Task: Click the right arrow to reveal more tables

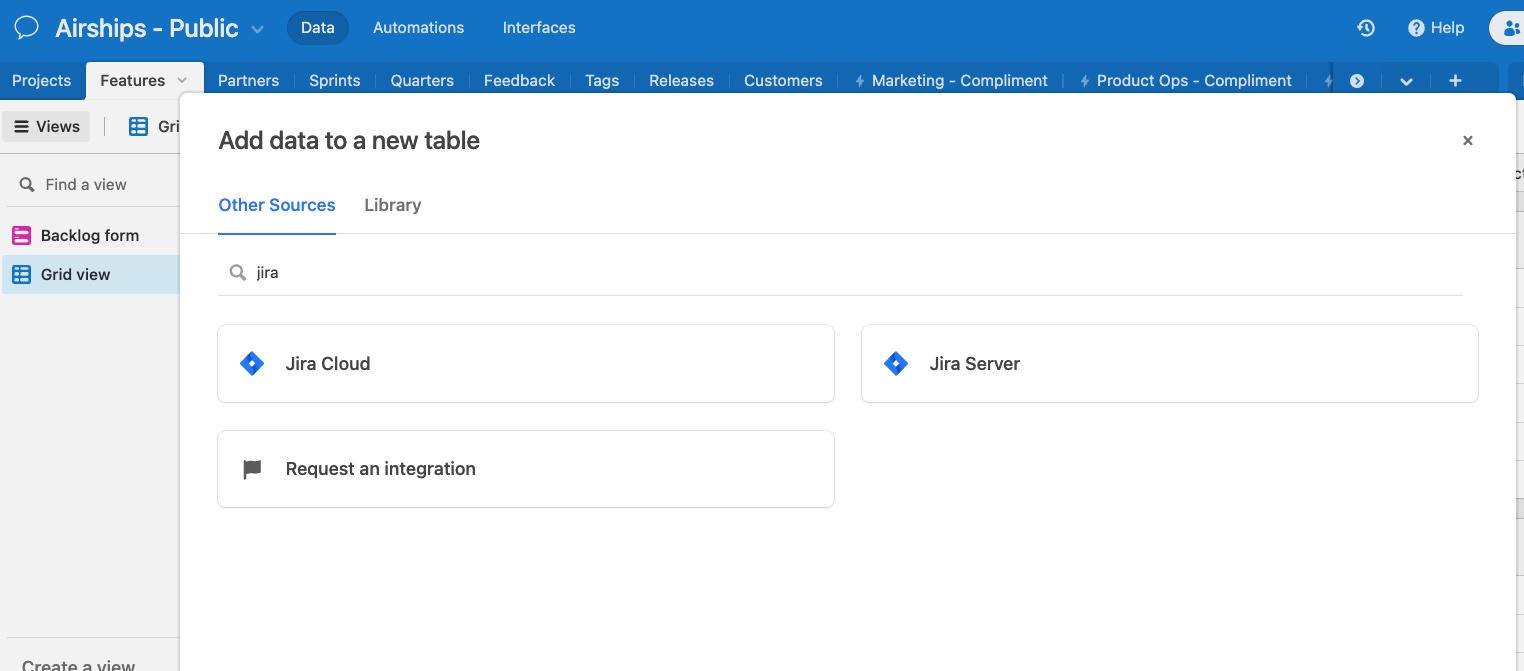Action: (1357, 80)
